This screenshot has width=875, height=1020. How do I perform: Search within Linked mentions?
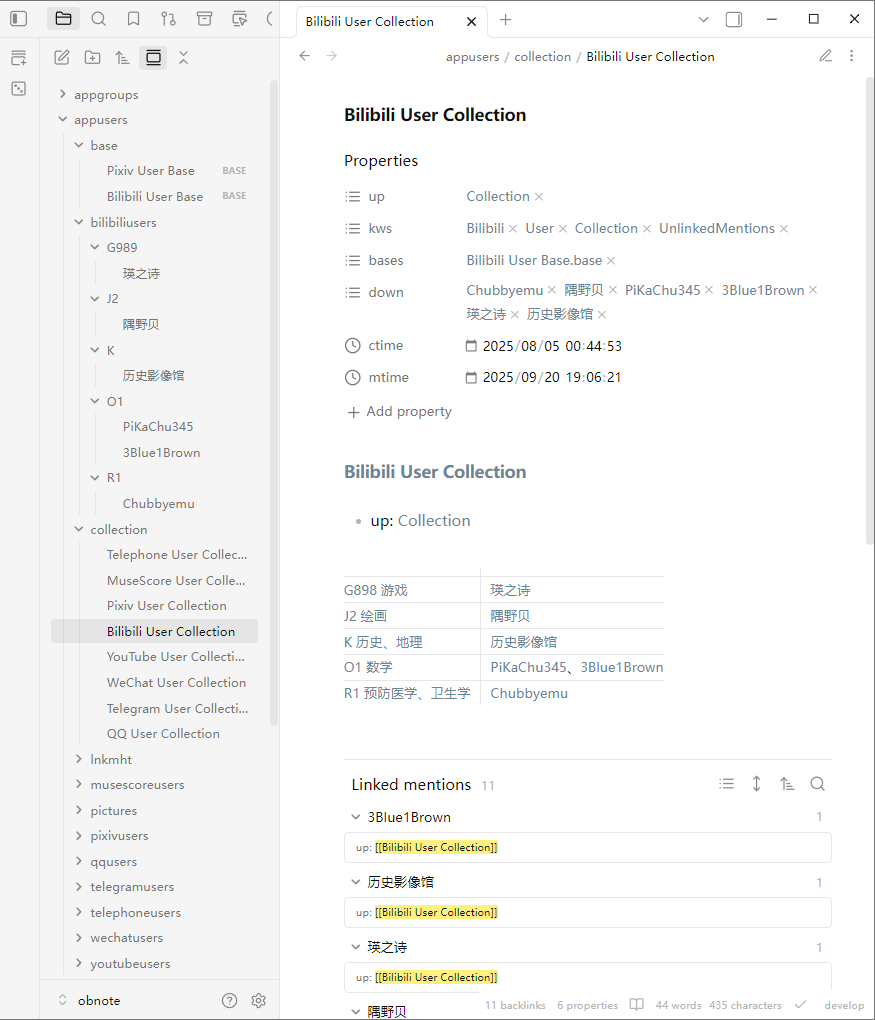(x=817, y=784)
